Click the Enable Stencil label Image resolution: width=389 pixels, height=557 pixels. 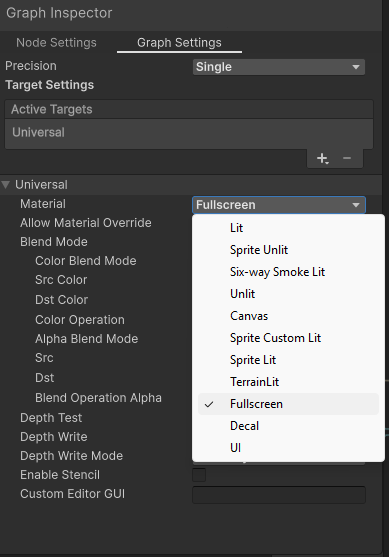coord(60,475)
